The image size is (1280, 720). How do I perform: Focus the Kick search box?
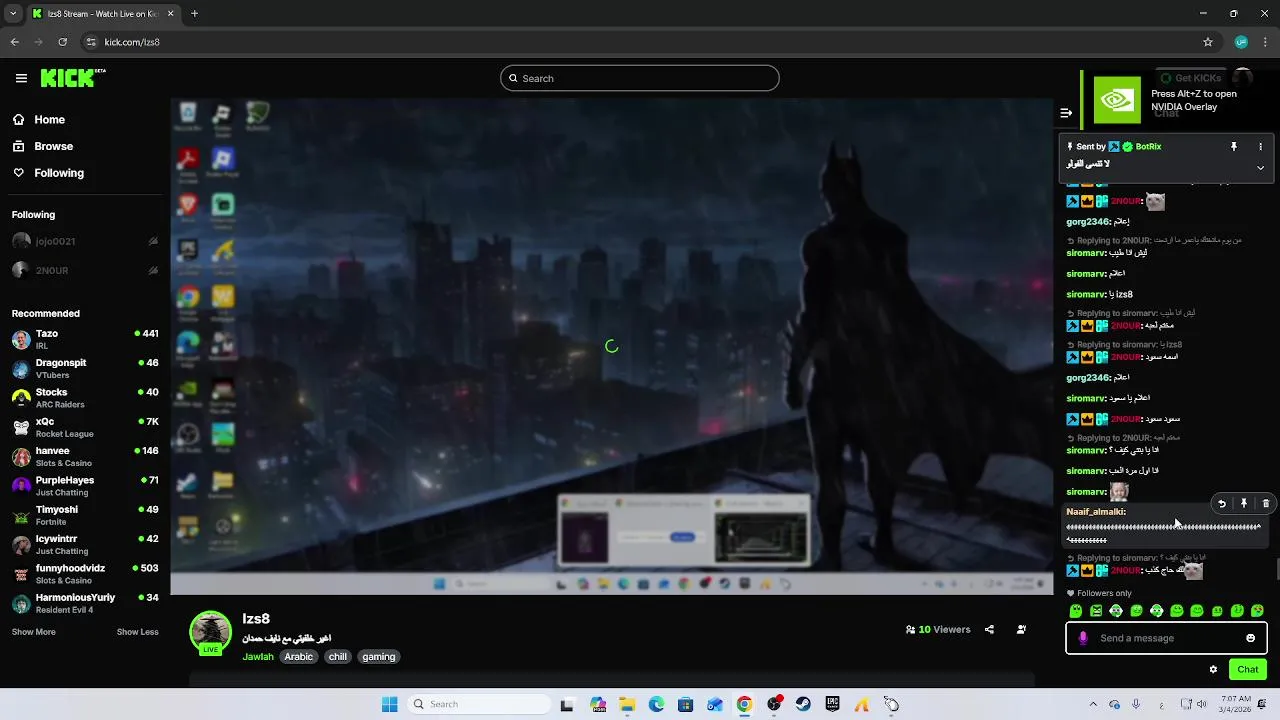pyautogui.click(x=640, y=78)
